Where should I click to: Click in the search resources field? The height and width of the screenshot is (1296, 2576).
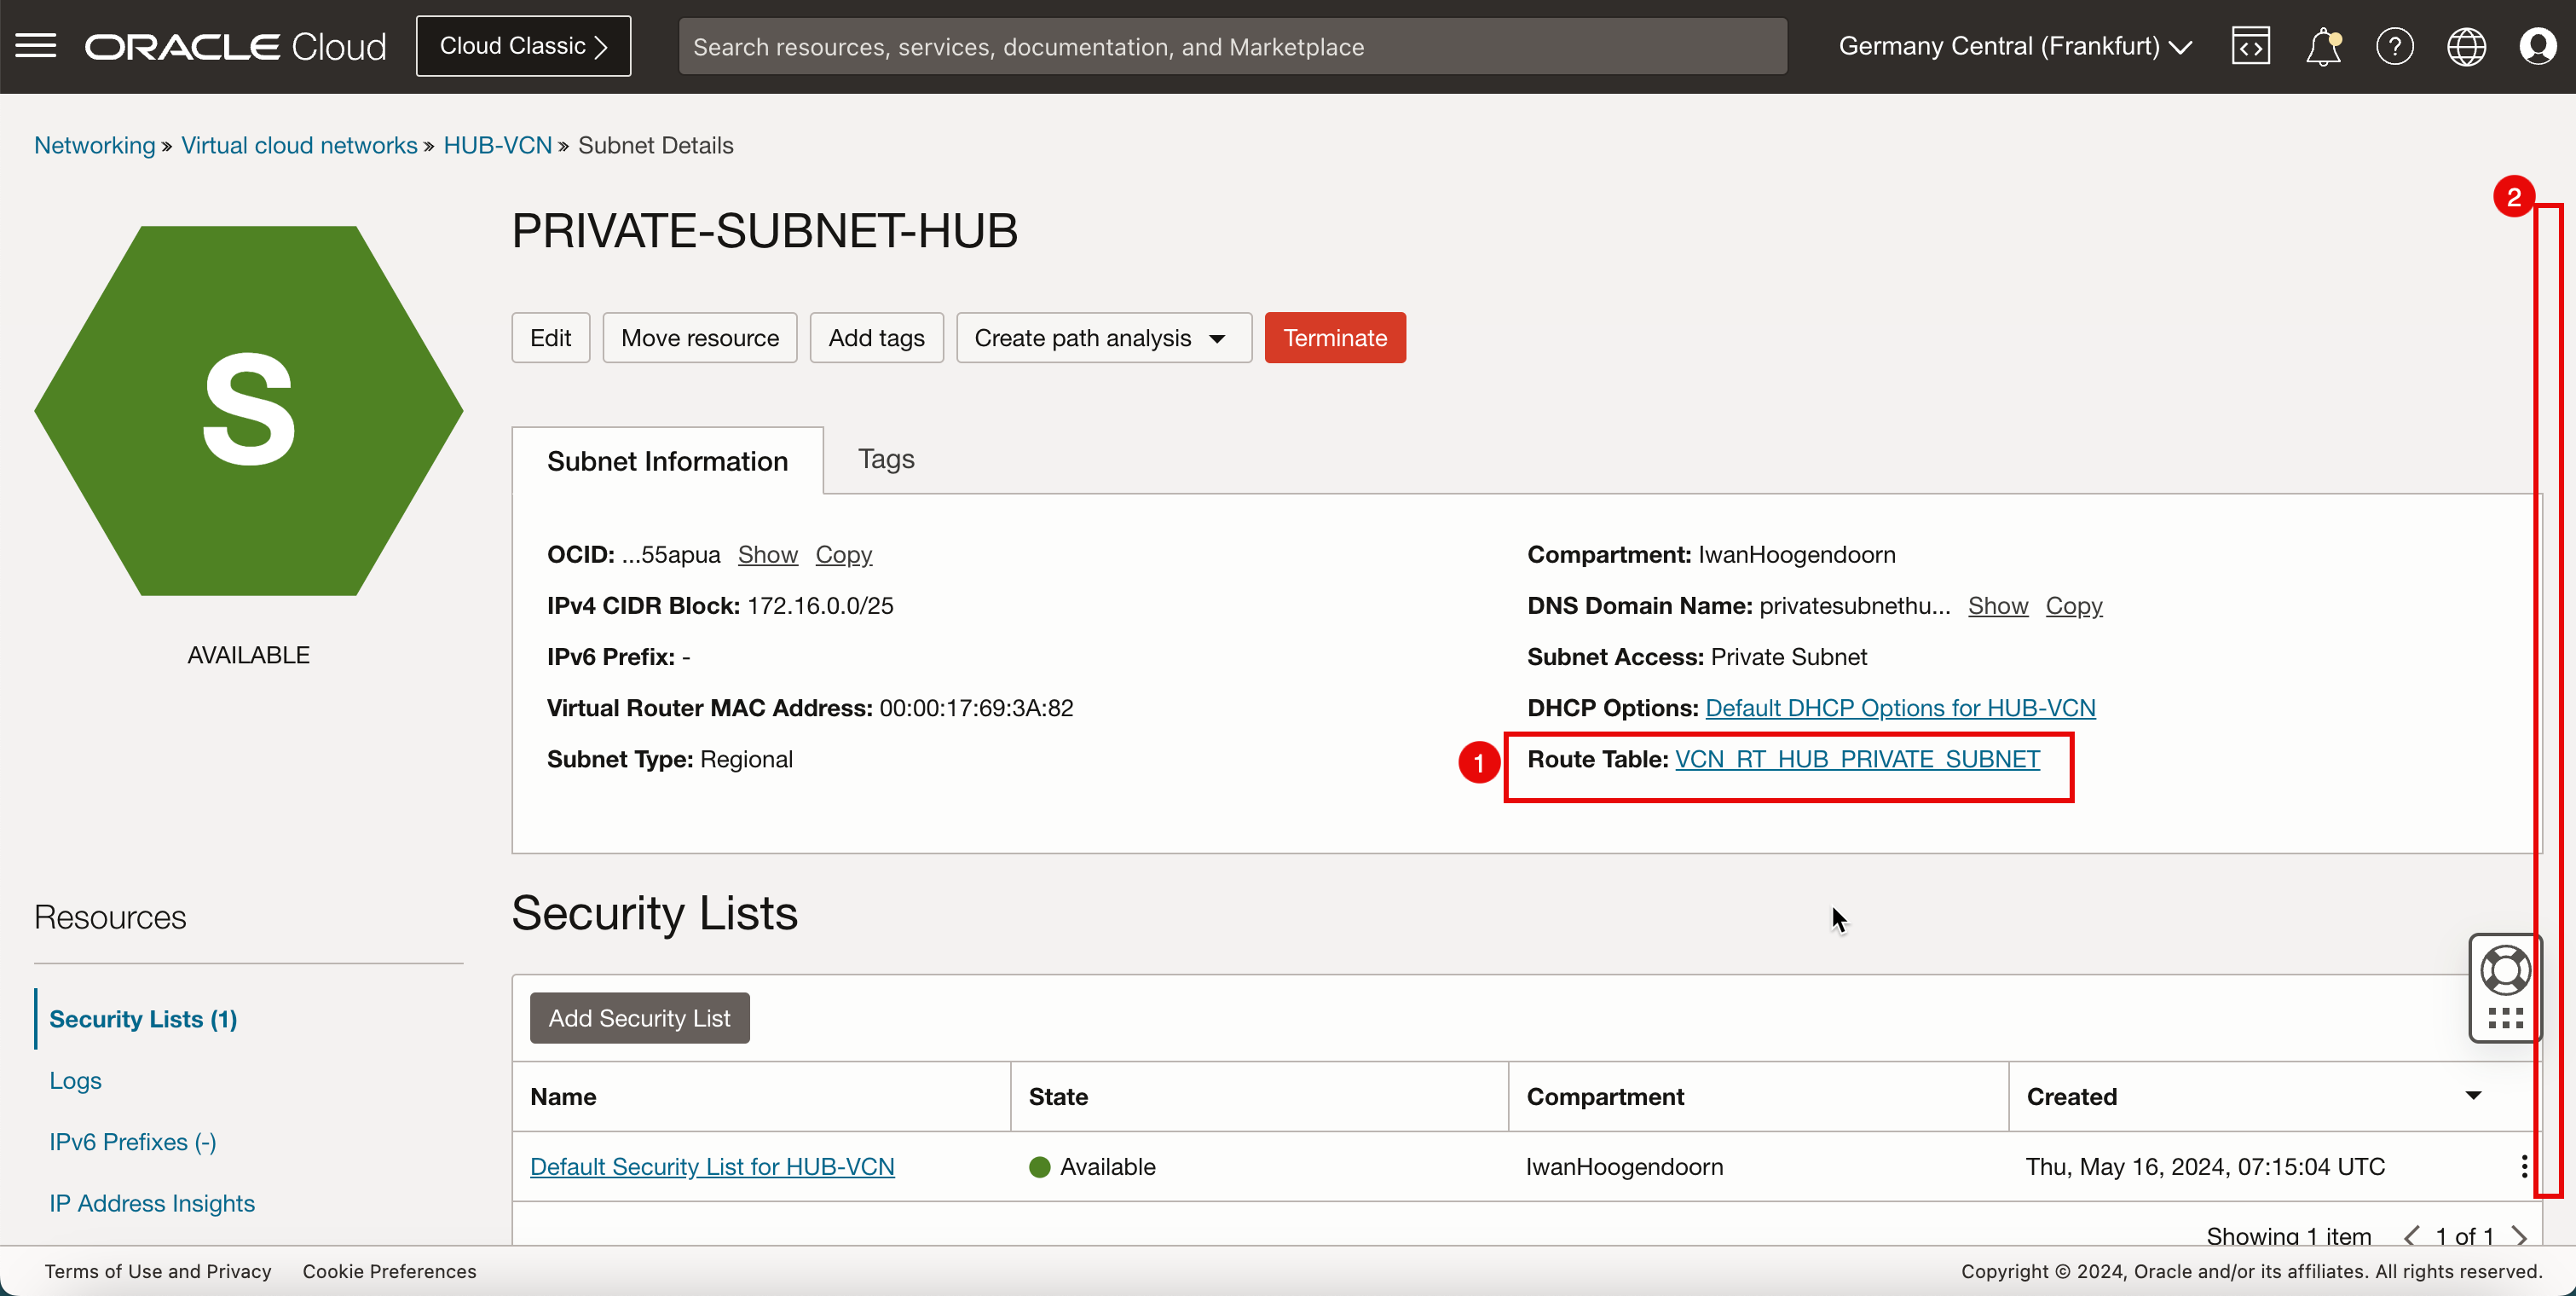tap(1232, 46)
